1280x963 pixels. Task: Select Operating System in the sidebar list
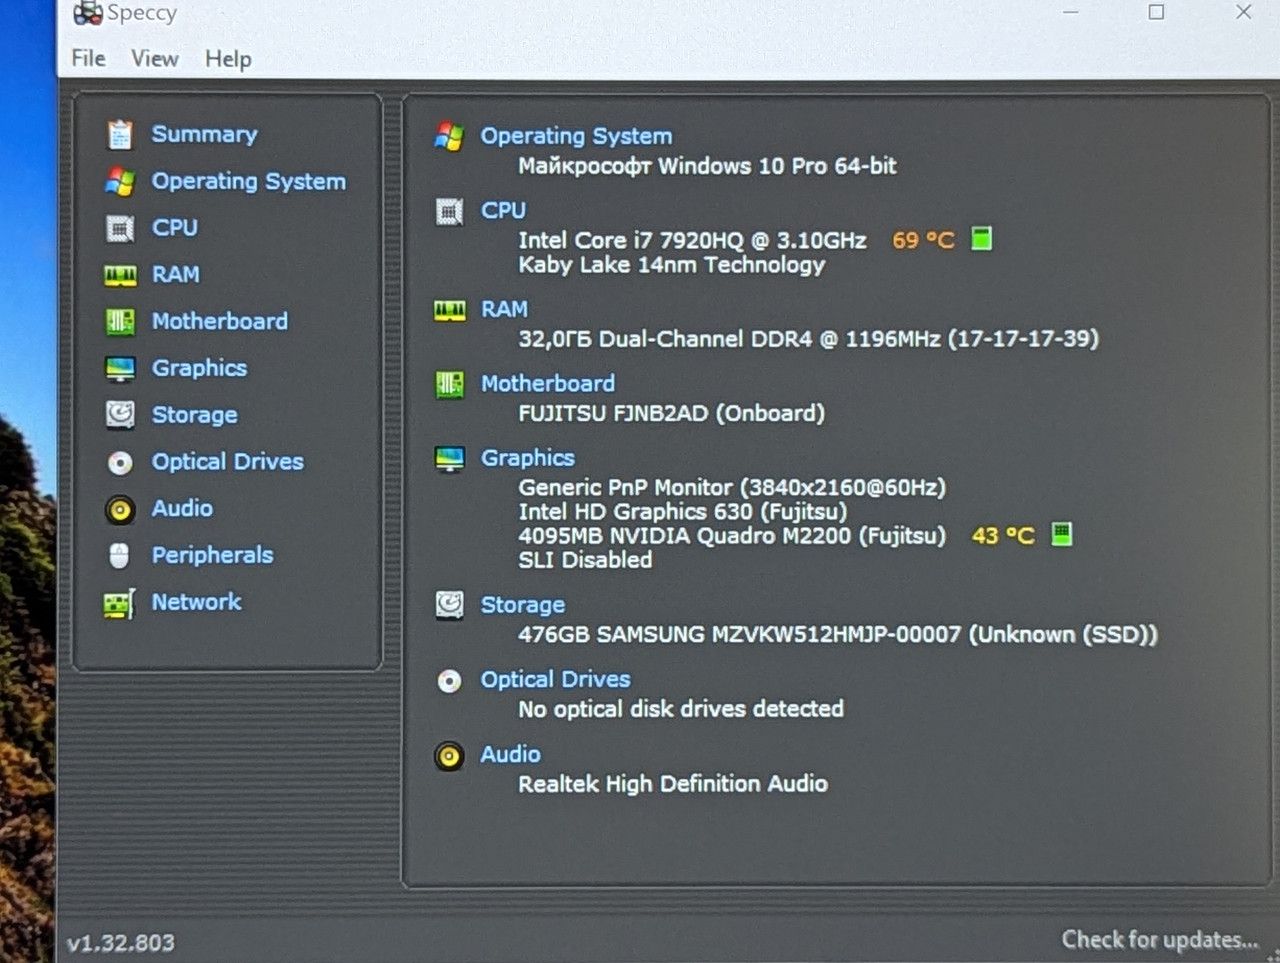tap(248, 181)
